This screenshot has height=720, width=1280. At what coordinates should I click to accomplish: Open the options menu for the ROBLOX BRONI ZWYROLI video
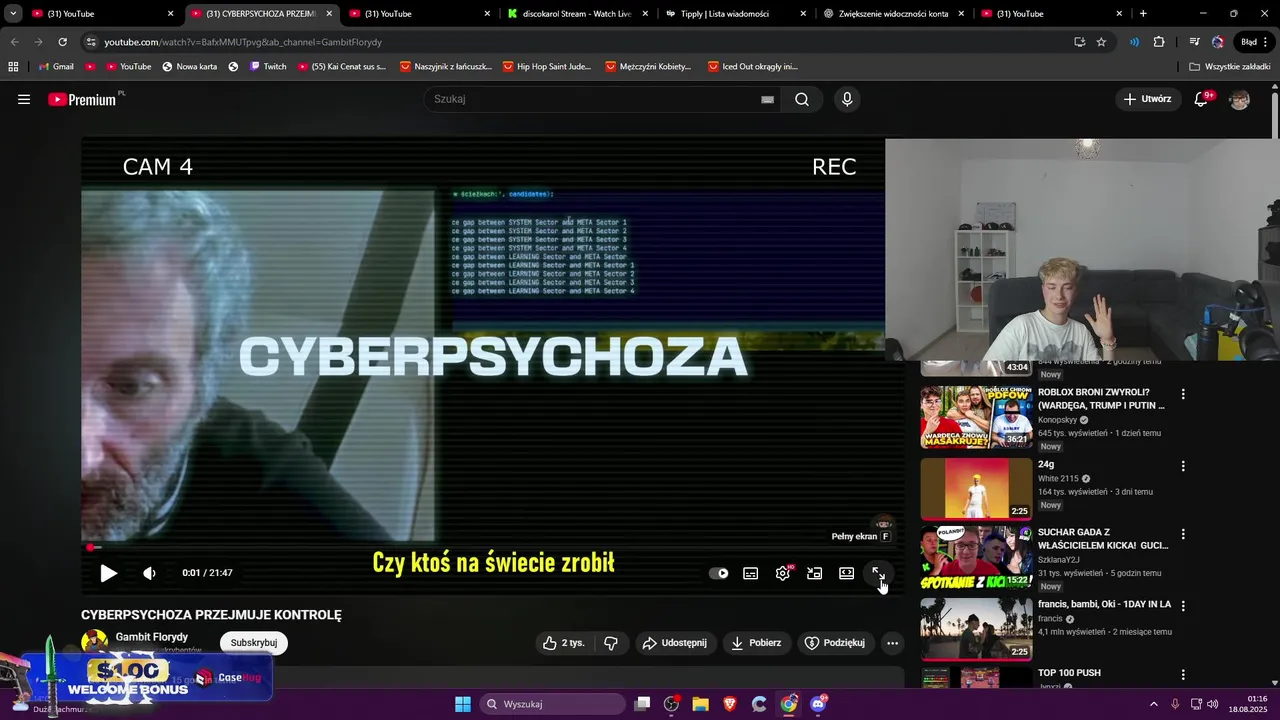coord(1183,394)
